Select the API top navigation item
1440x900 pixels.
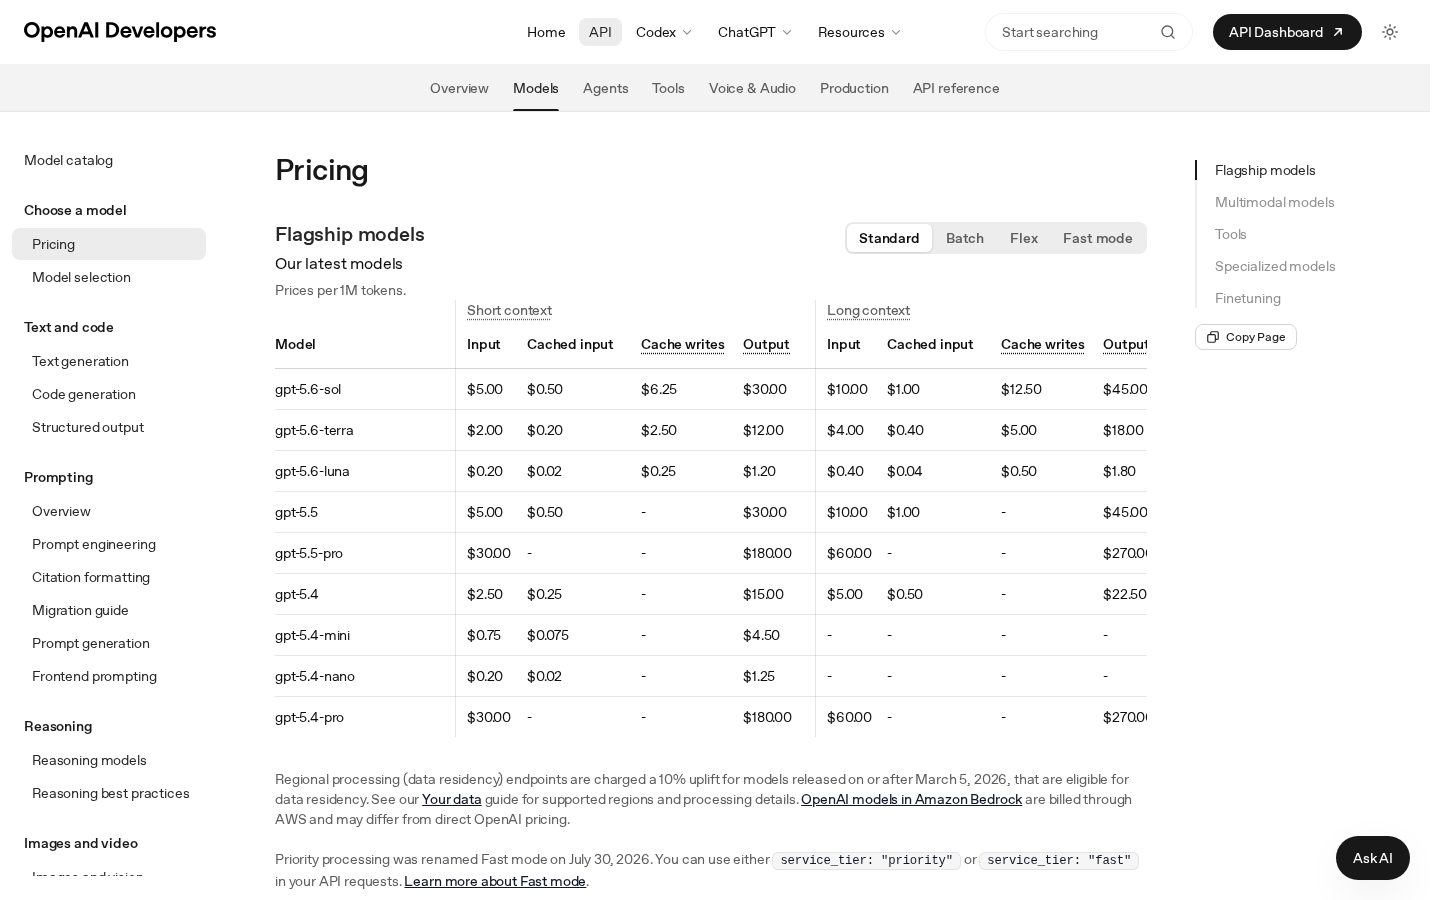pos(600,32)
